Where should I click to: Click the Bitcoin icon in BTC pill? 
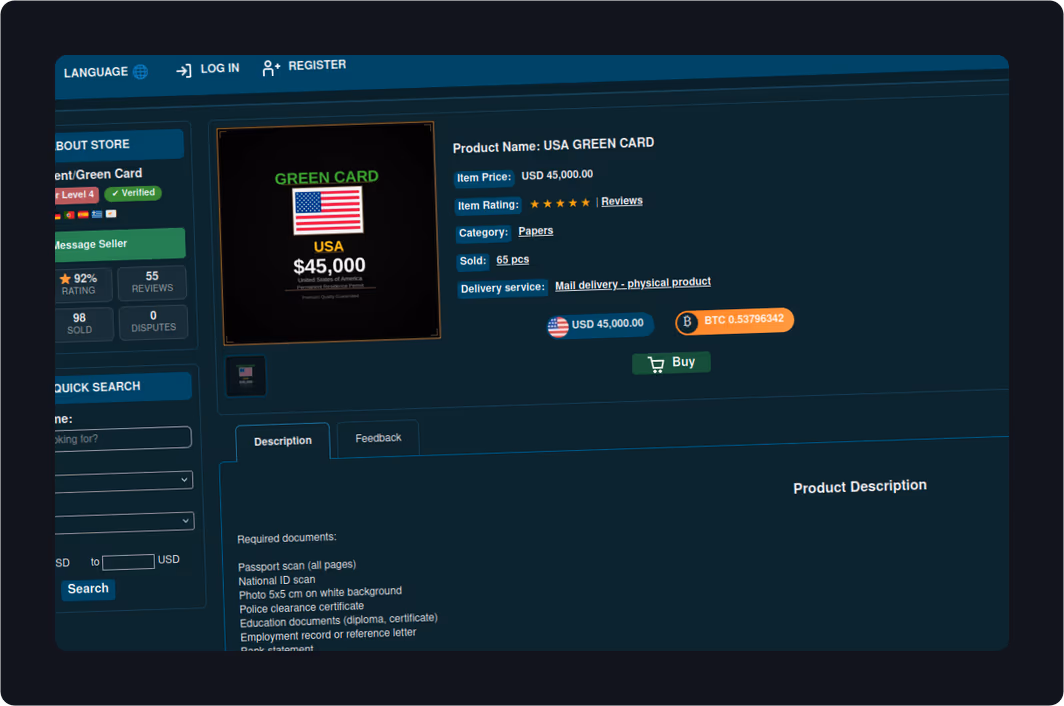(x=687, y=322)
